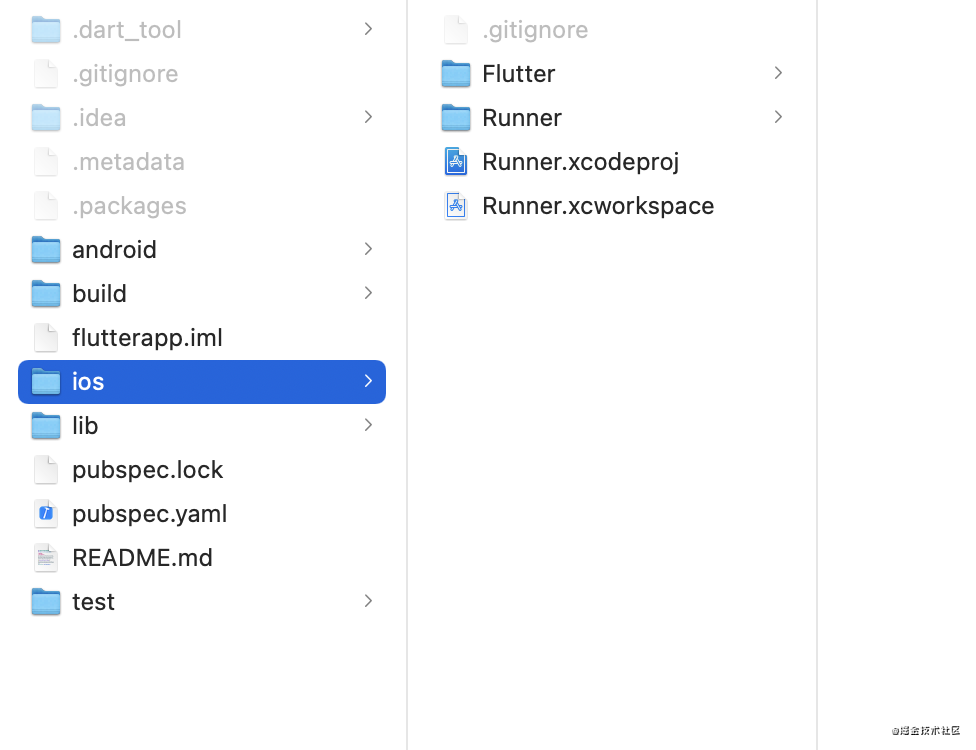Click the android folder icon
Viewport: 976px width, 750px height.
point(46,250)
